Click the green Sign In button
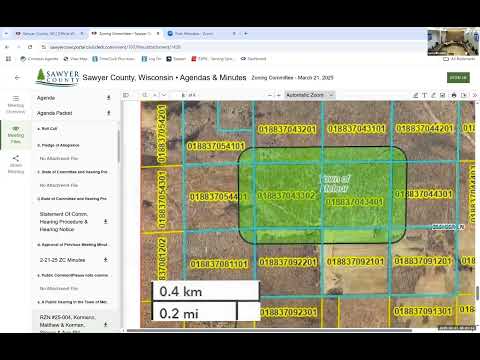480x360 pixels. (458, 78)
